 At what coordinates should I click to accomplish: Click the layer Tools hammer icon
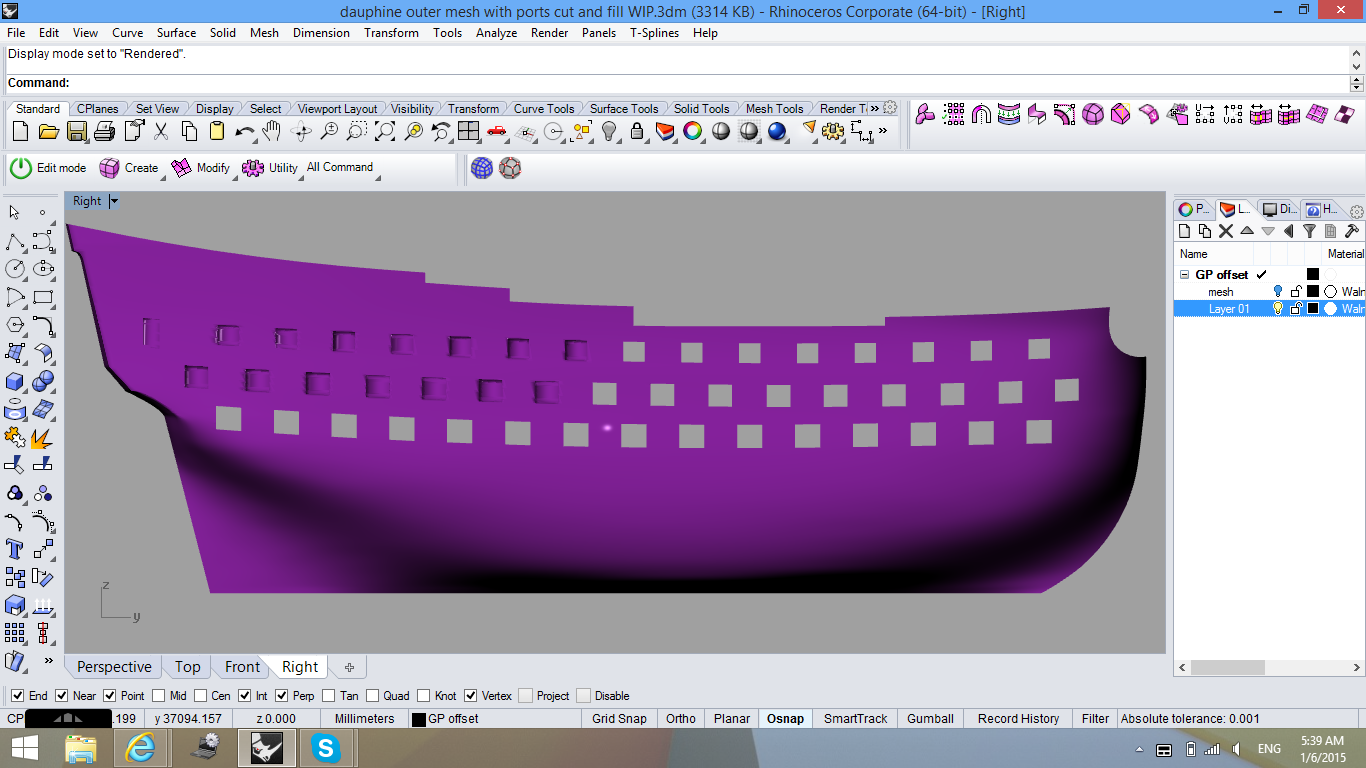point(1351,231)
